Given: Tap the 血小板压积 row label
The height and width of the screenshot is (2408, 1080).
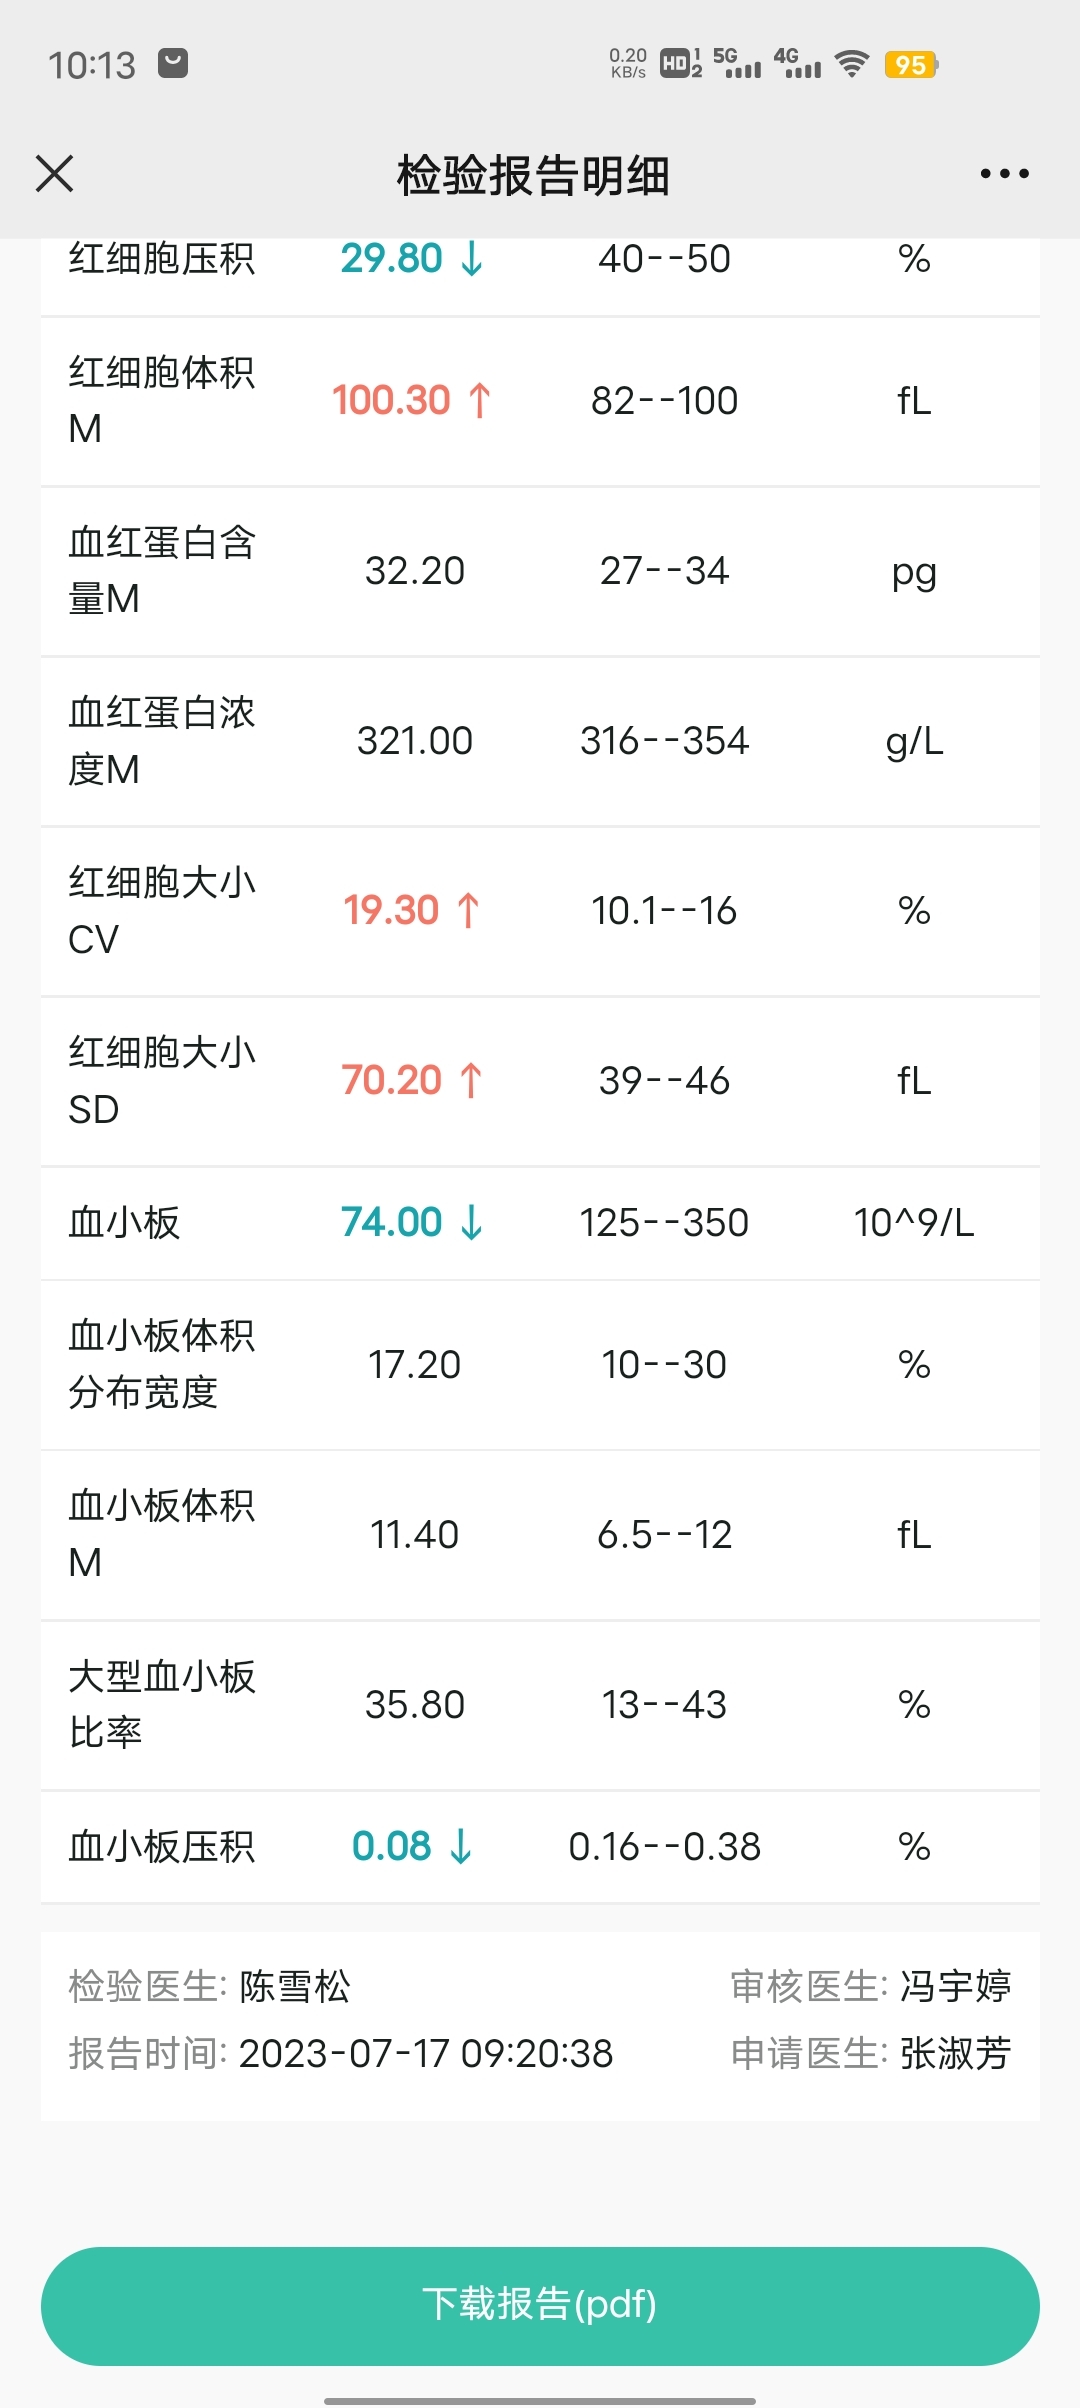Looking at the screenshot, I should pyautogui.click(x=162, y=1846).
